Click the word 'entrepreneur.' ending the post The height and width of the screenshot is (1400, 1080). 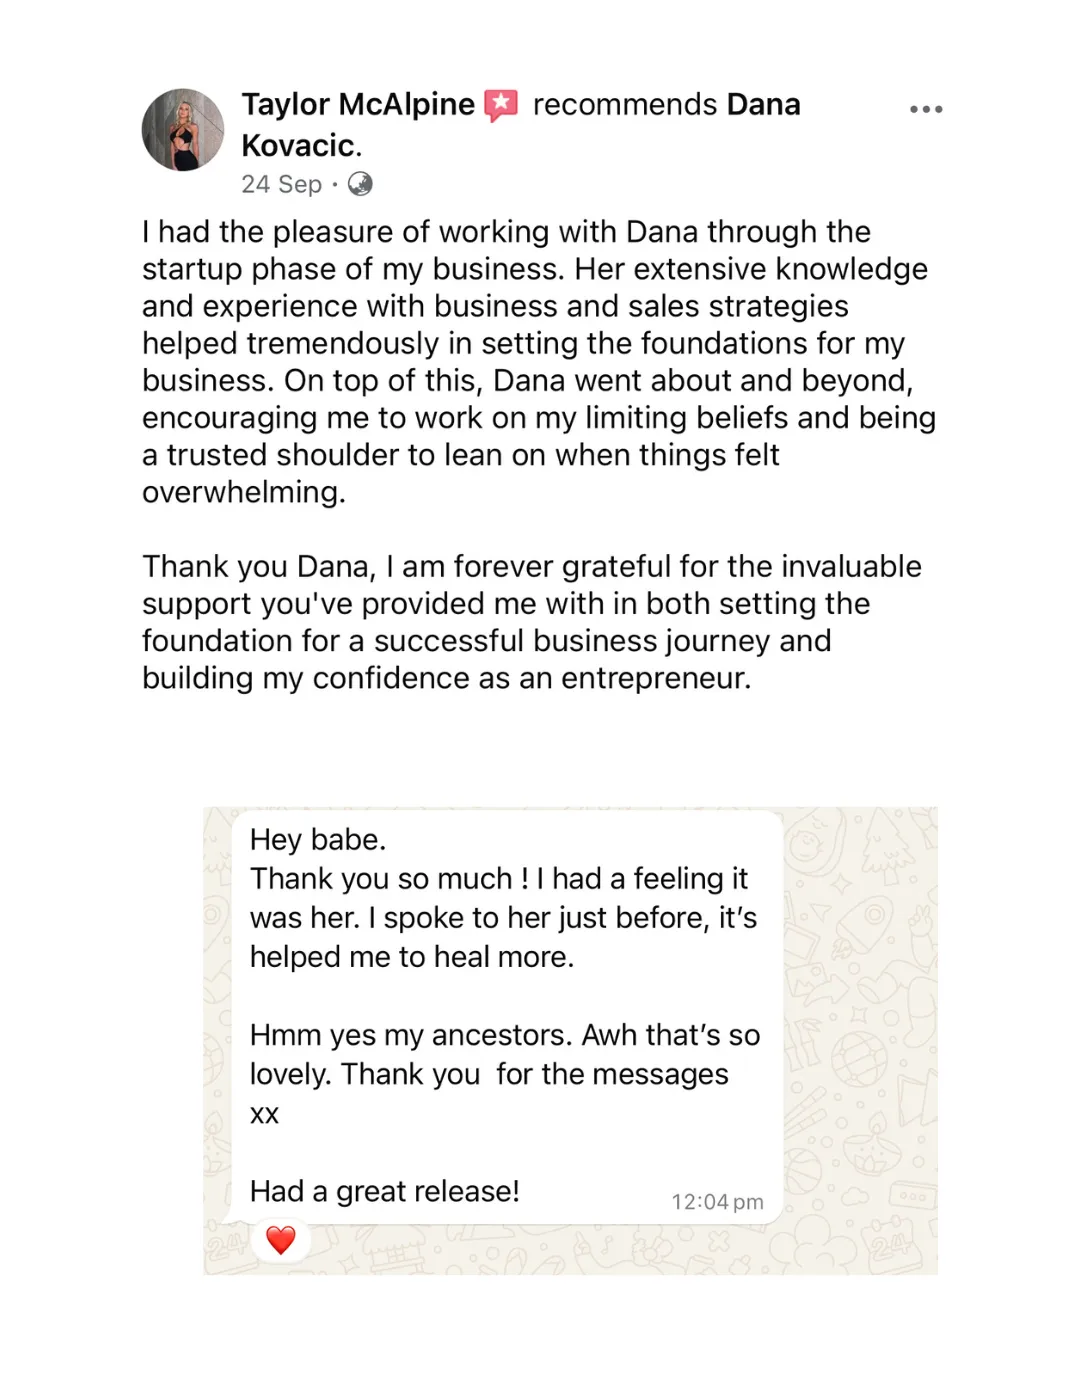[656, 678]
